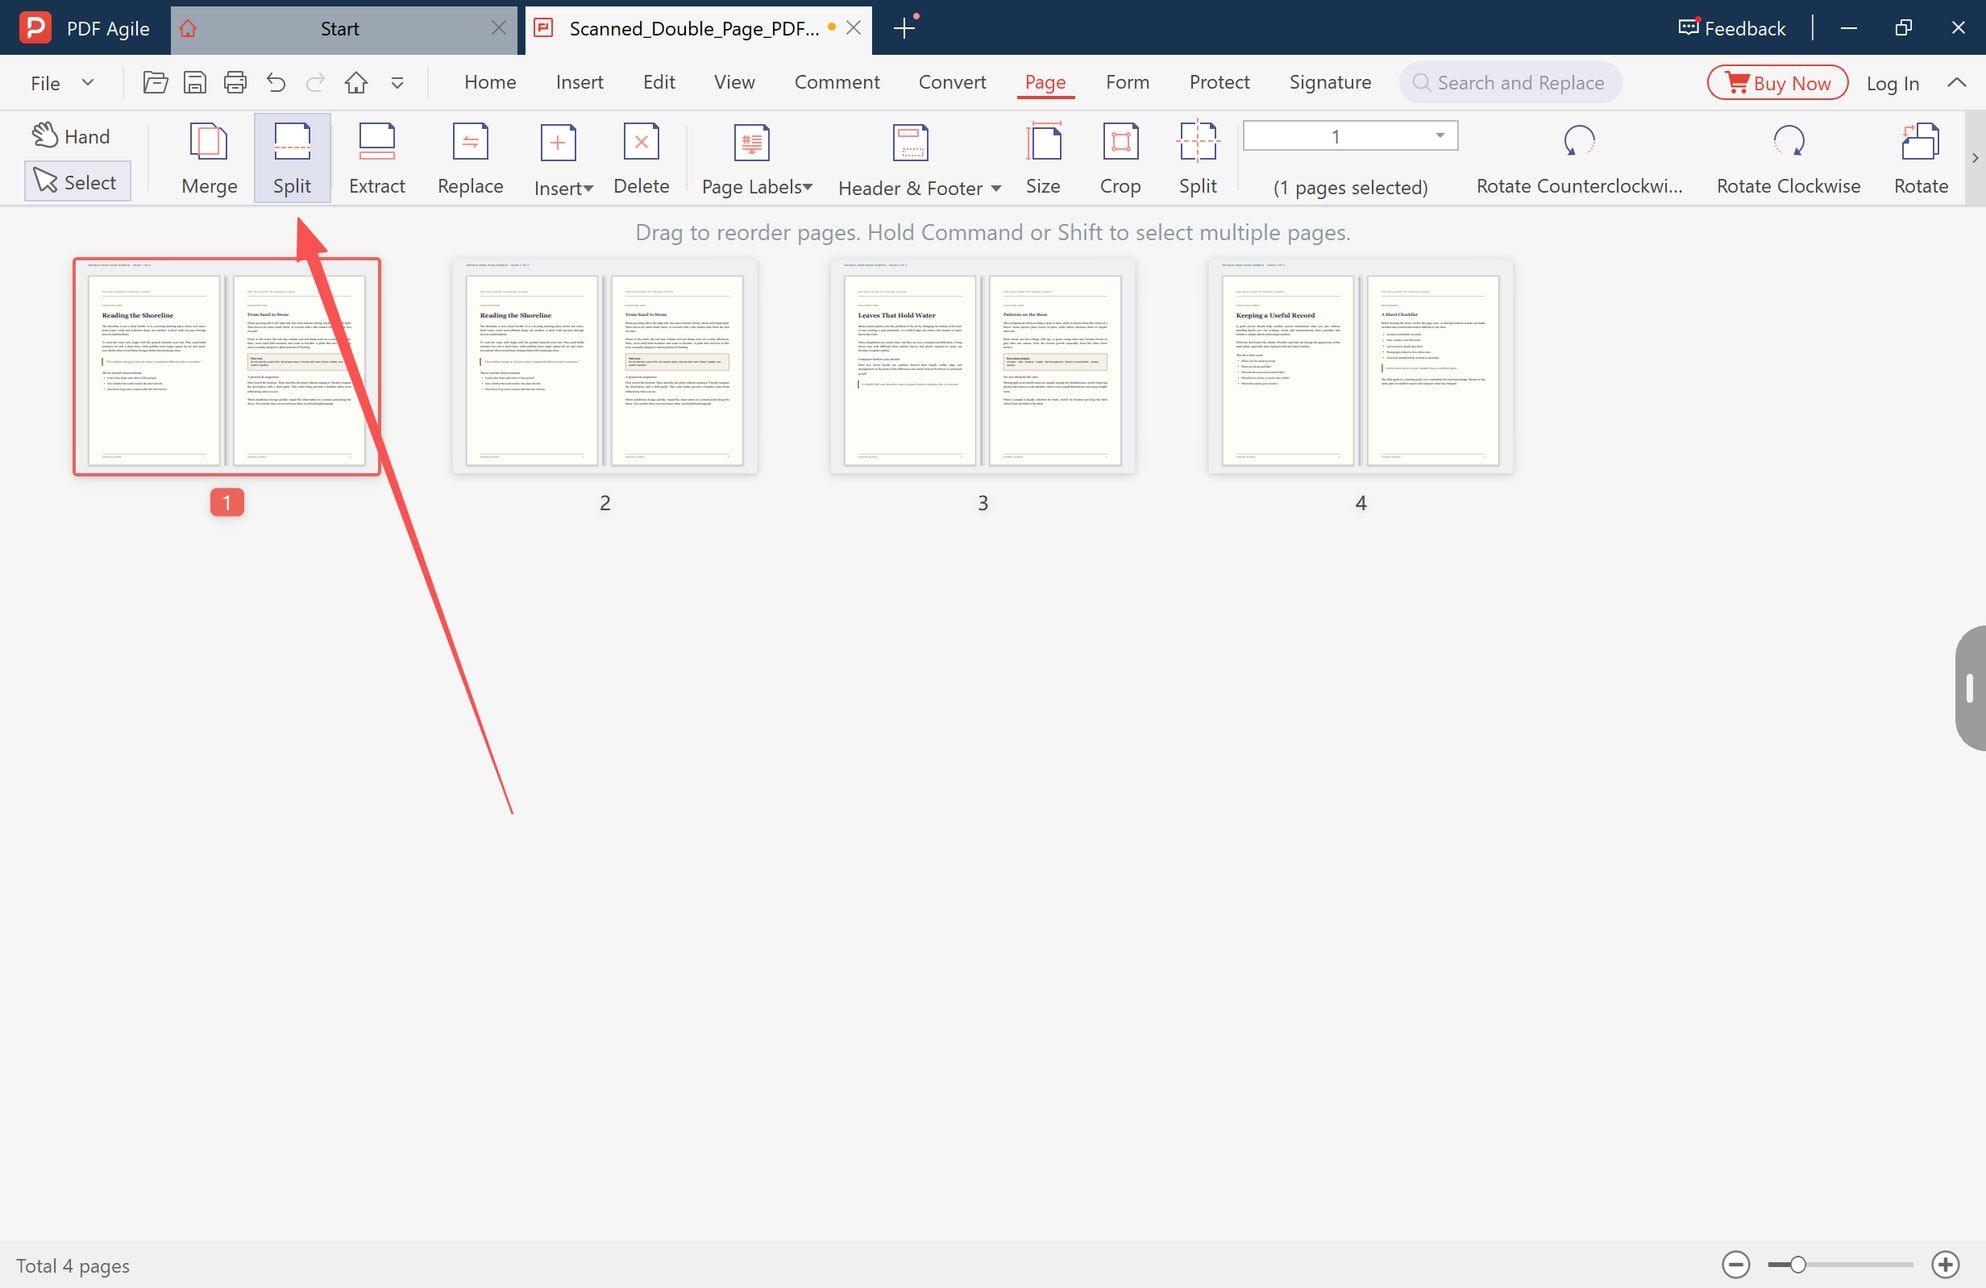Switch to the Protect tab
Image resolution: width=1986 pixels, height=1288 pixels.
(x=1219, y=82)
